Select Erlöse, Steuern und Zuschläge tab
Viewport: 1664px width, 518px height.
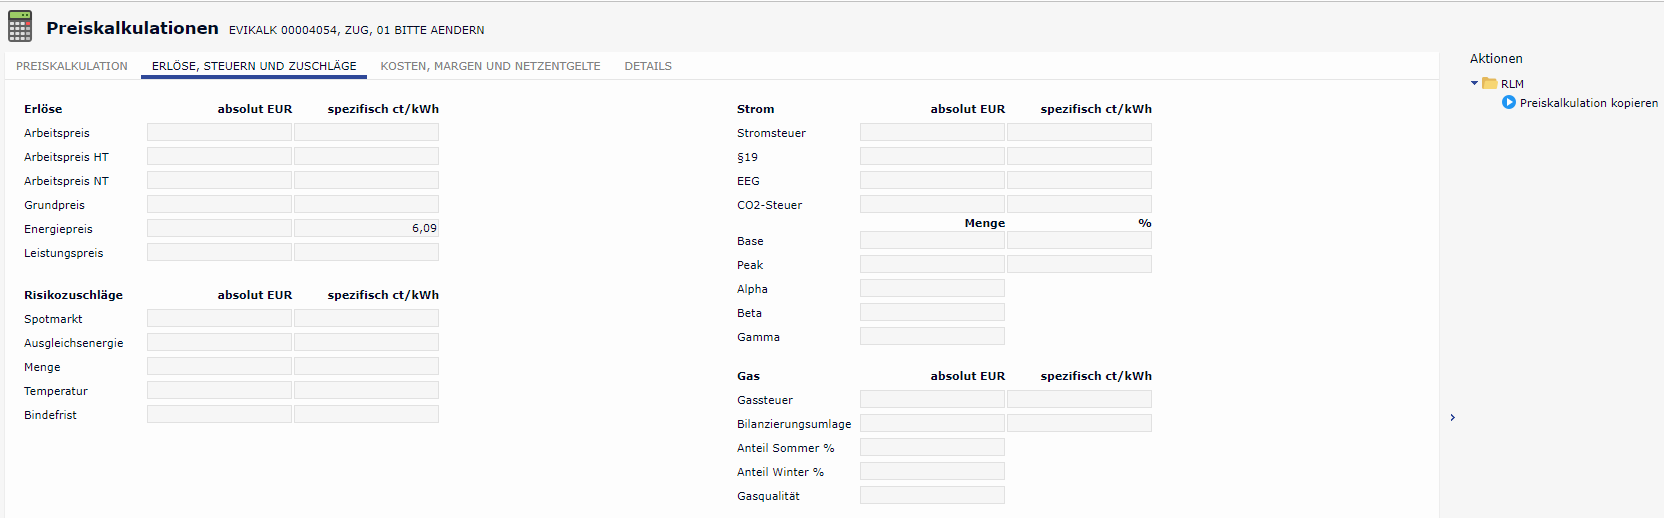pyautogui.click(x=254, y=66)
